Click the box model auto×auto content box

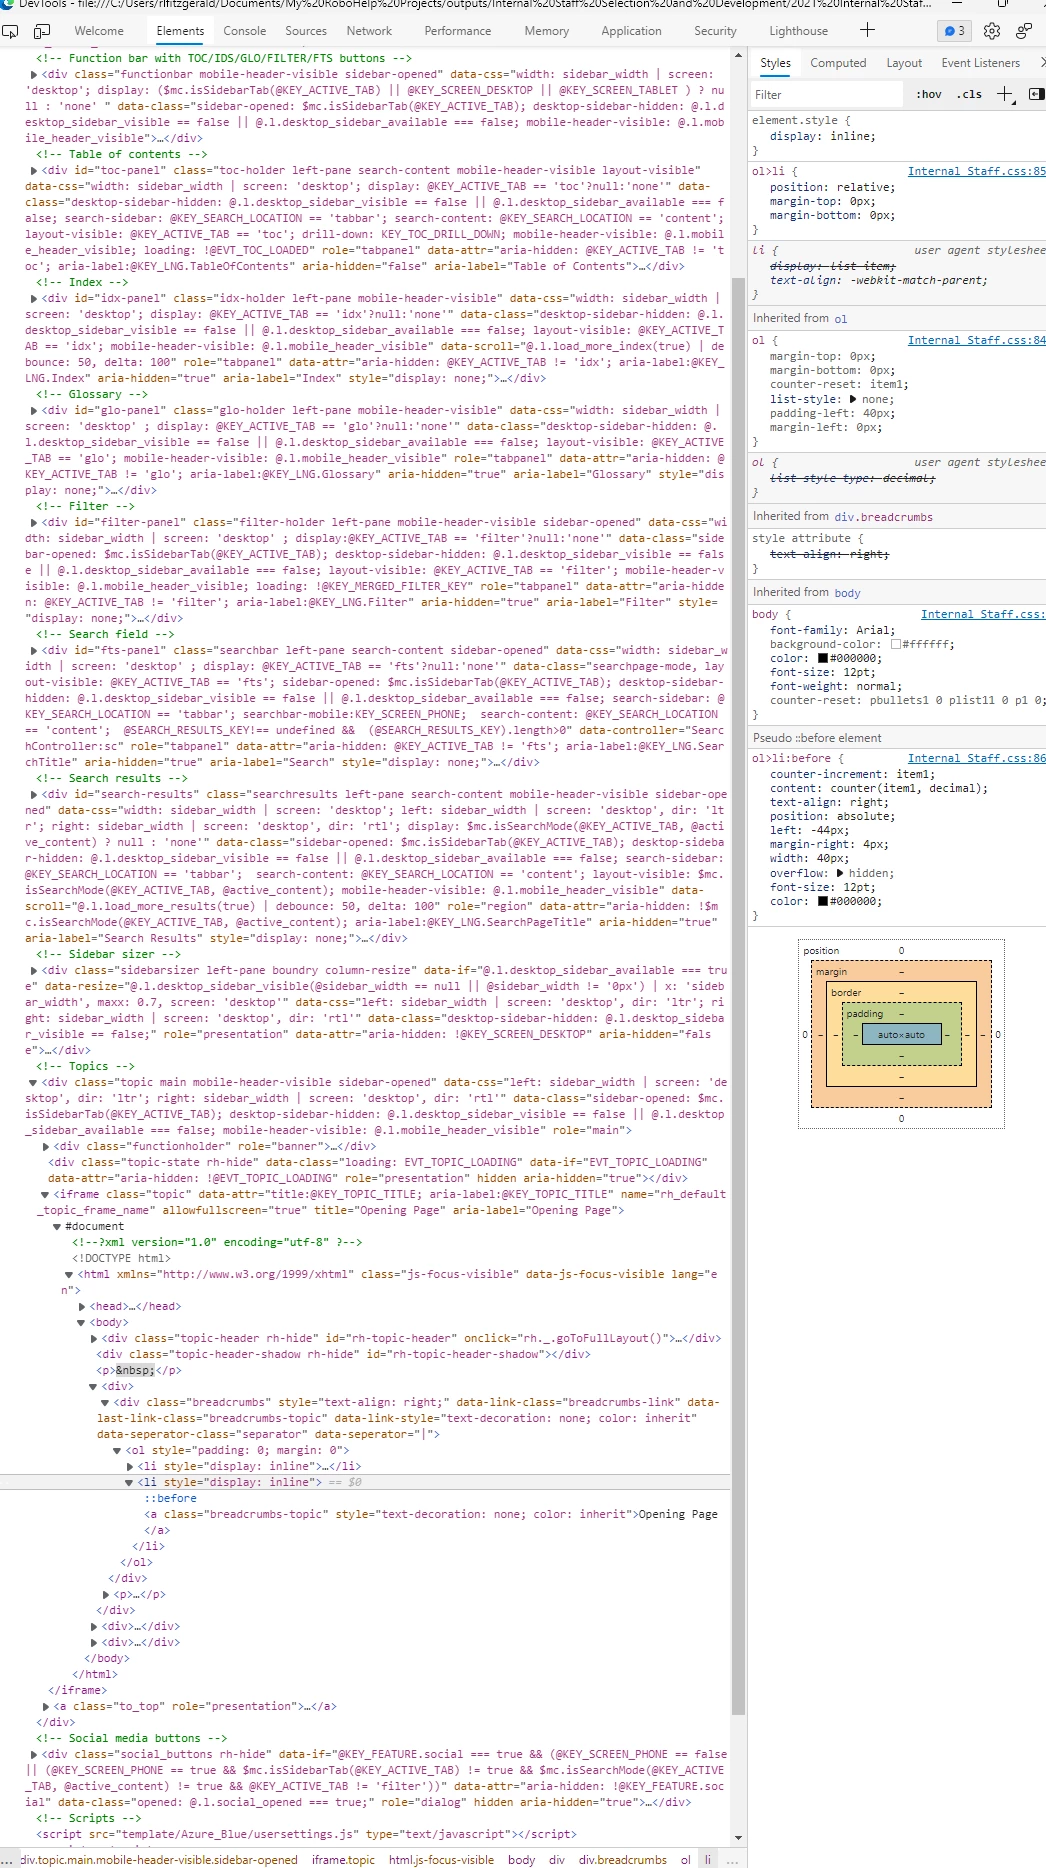click(x=901, y=1034)
